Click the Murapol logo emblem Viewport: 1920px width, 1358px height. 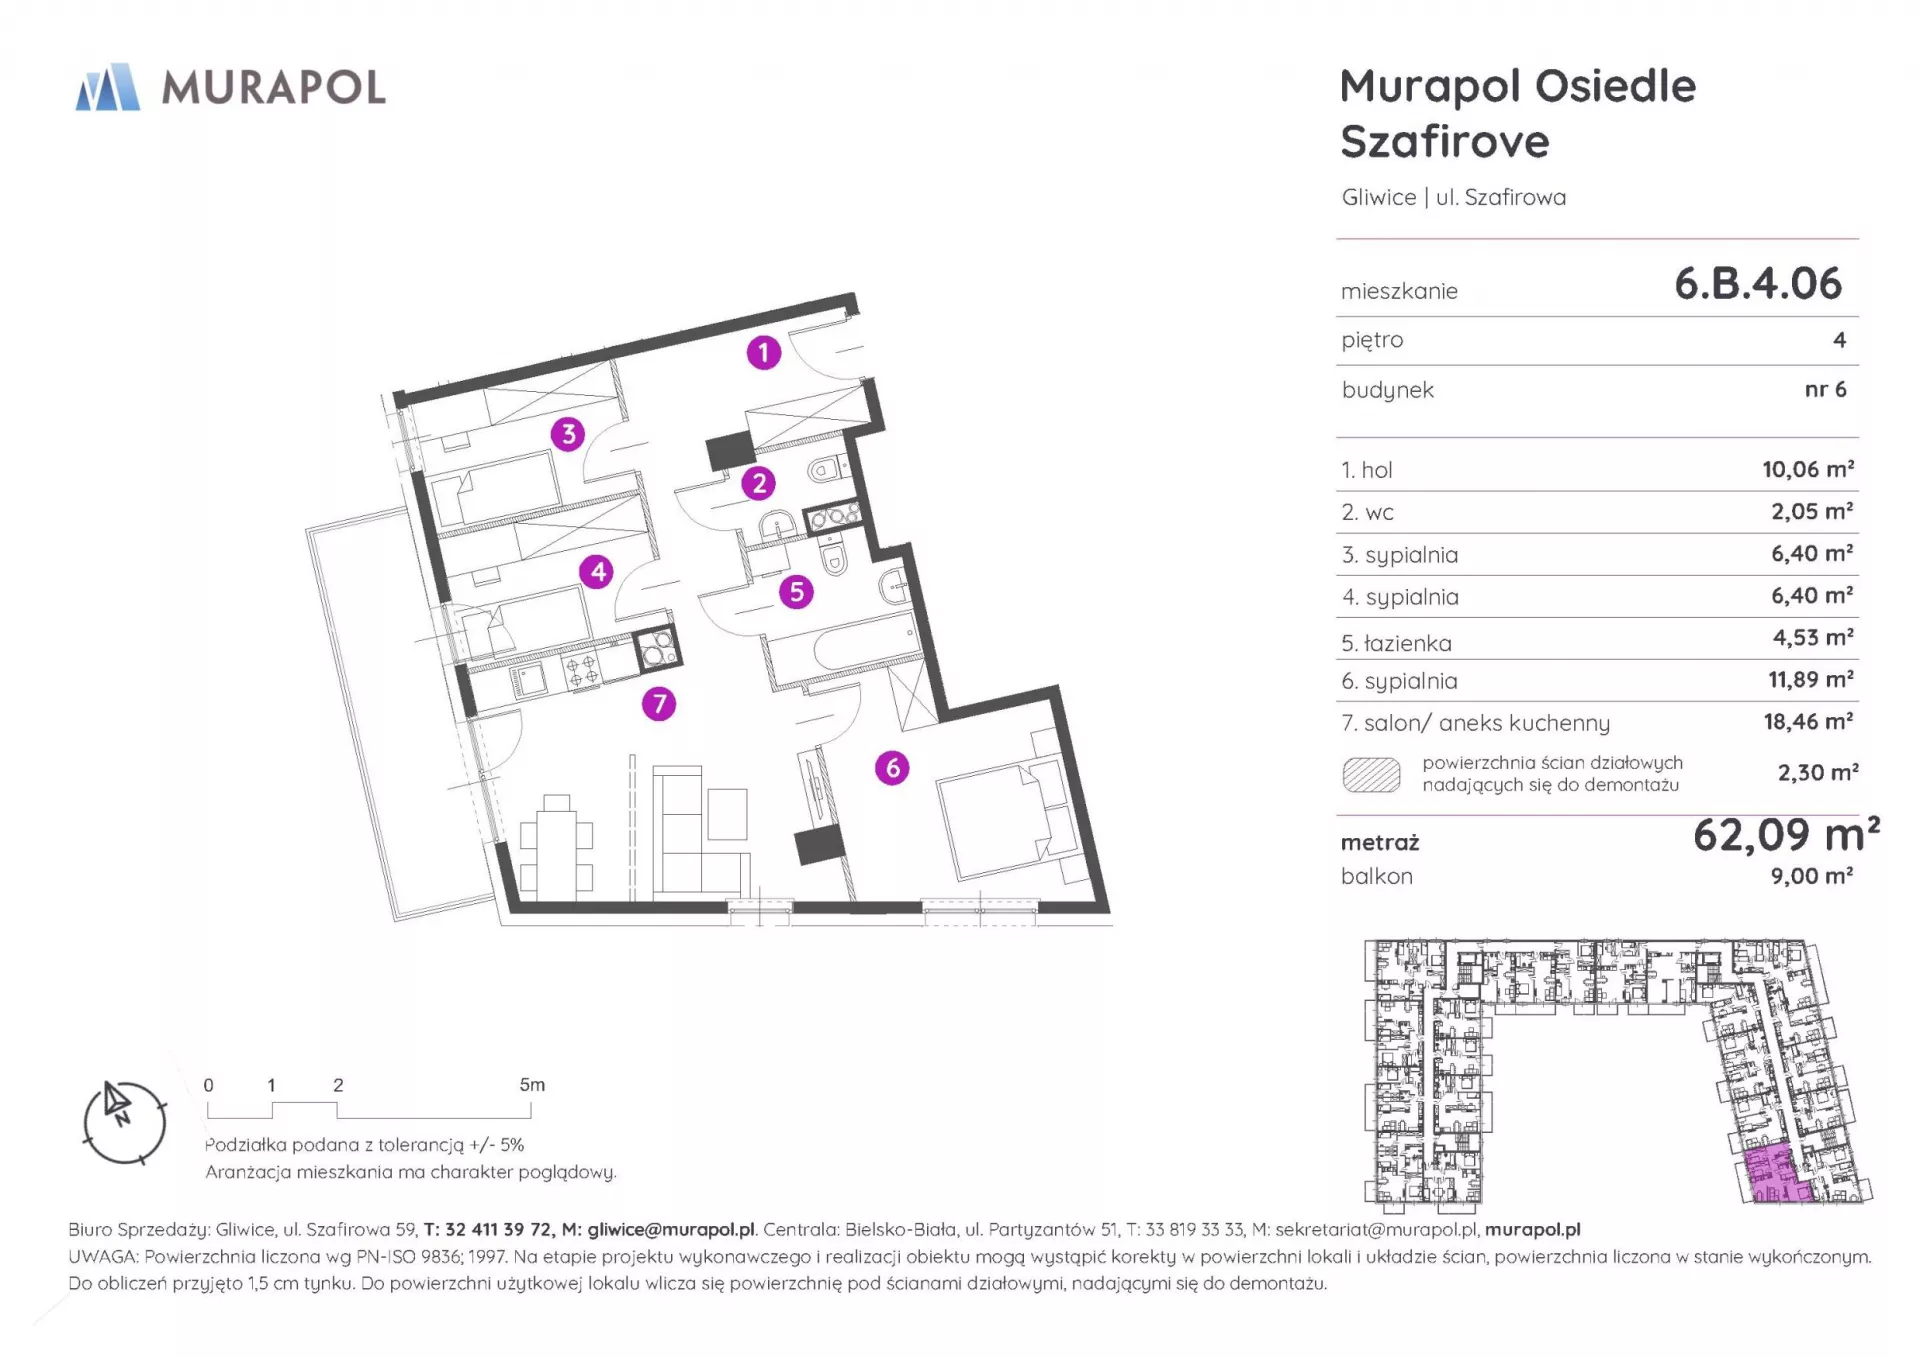pyautogui.click(x=108, y=87)
